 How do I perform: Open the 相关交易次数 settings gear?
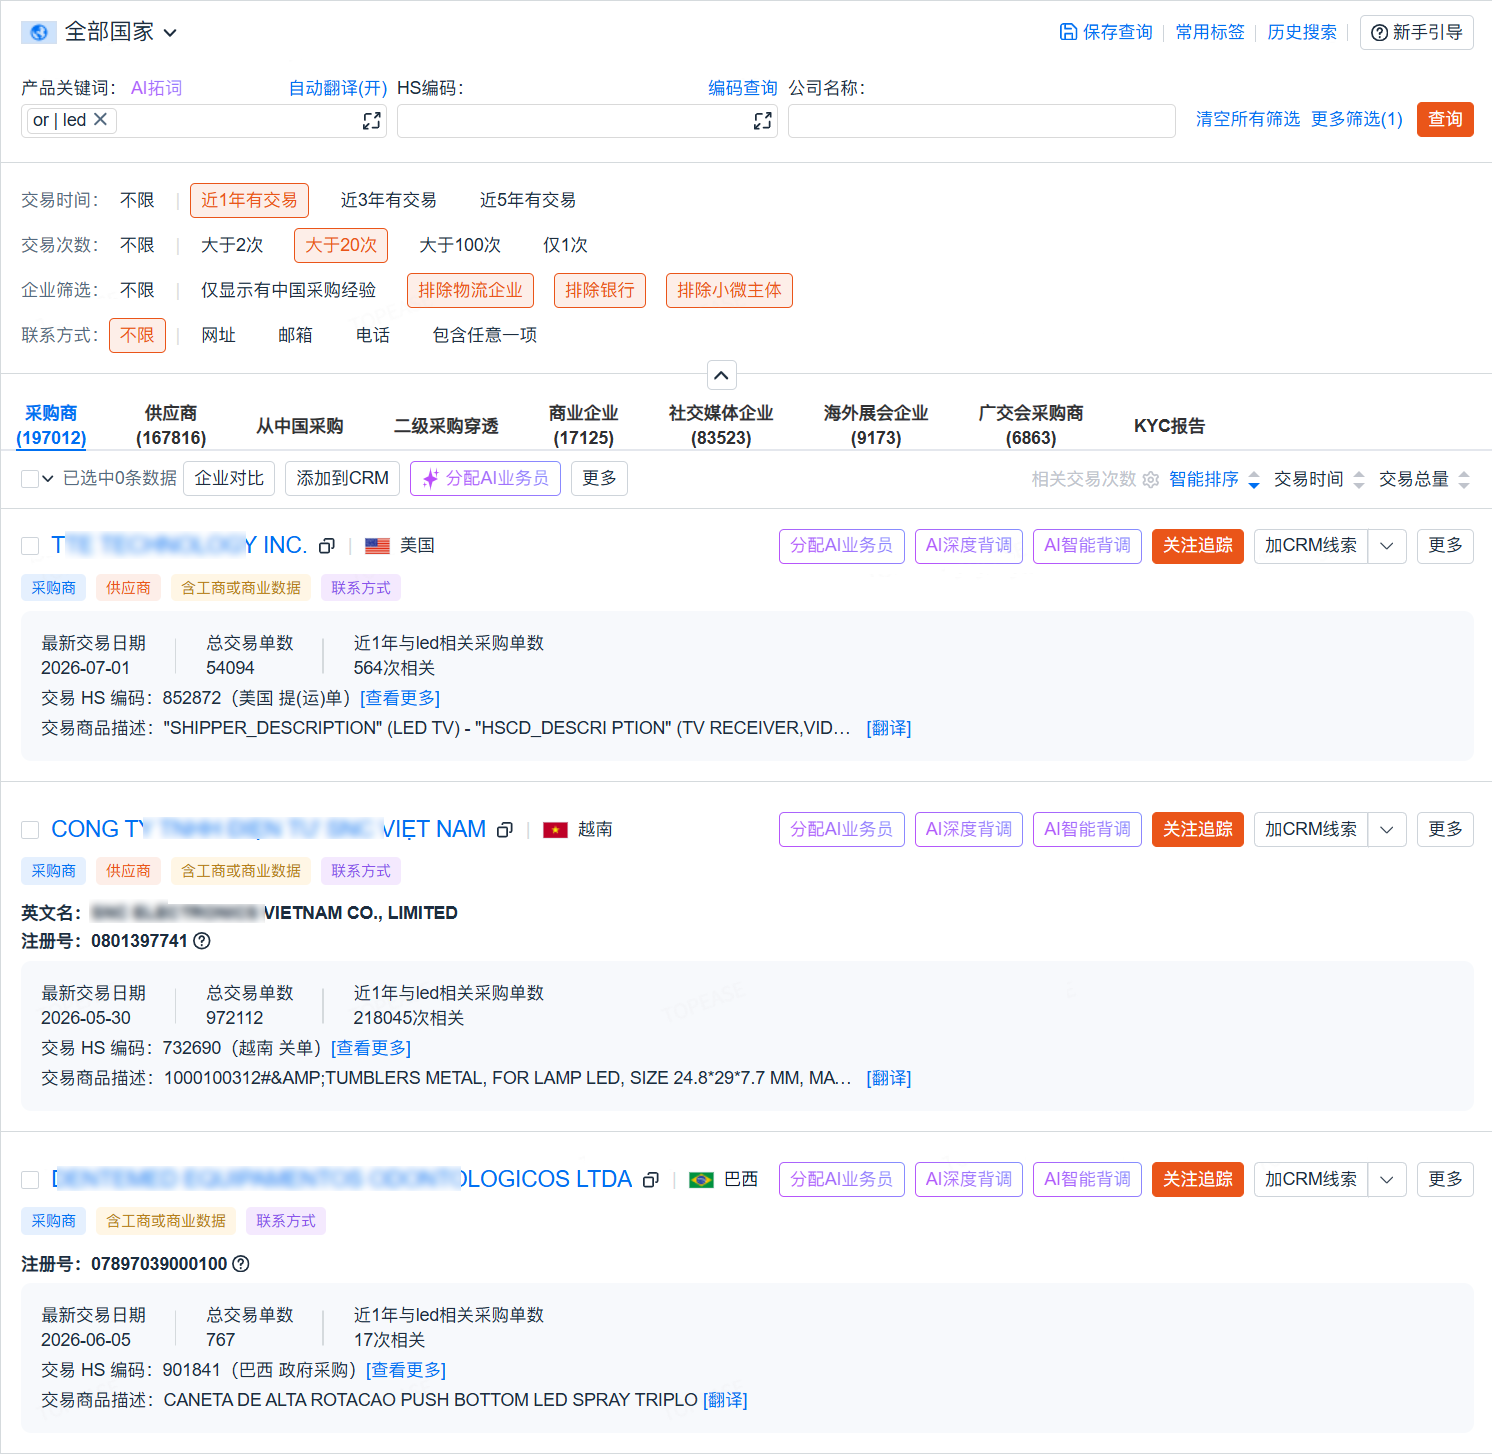click(1150, 480)
